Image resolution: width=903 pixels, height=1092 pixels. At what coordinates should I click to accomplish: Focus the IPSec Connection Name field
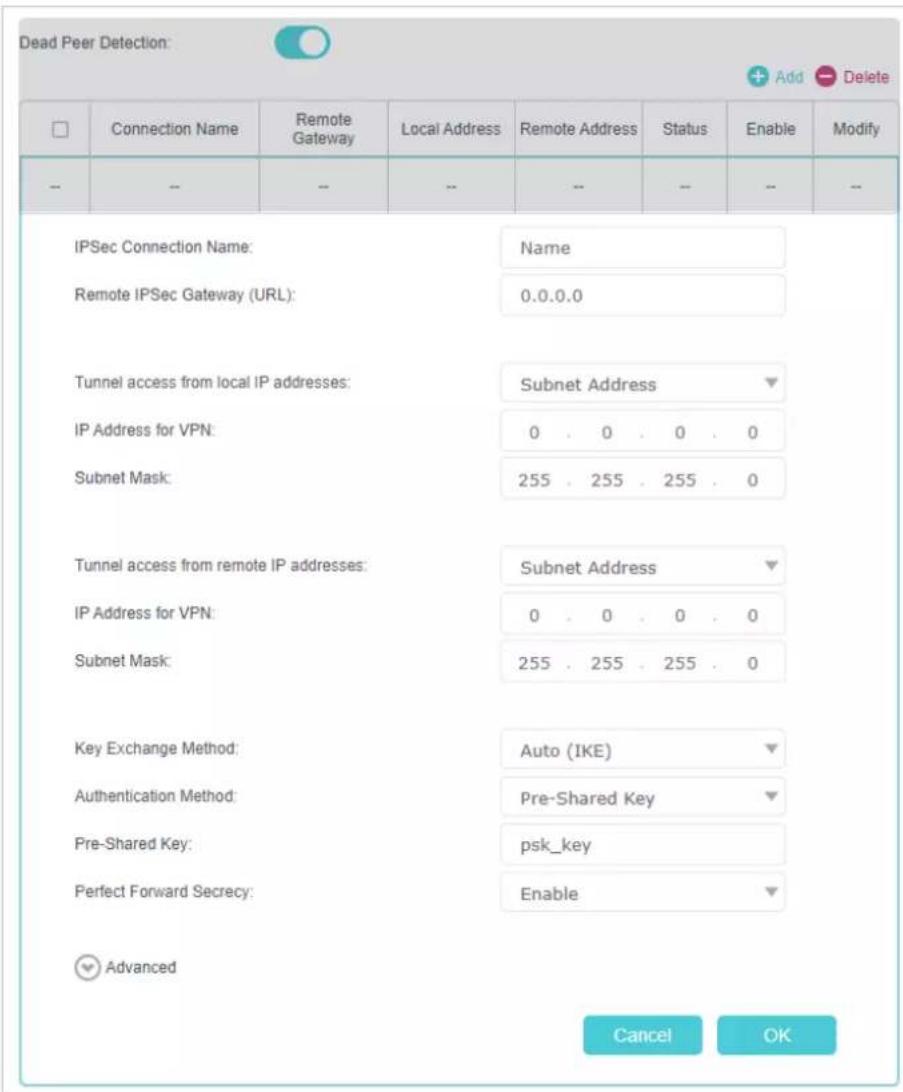(643, 248)
